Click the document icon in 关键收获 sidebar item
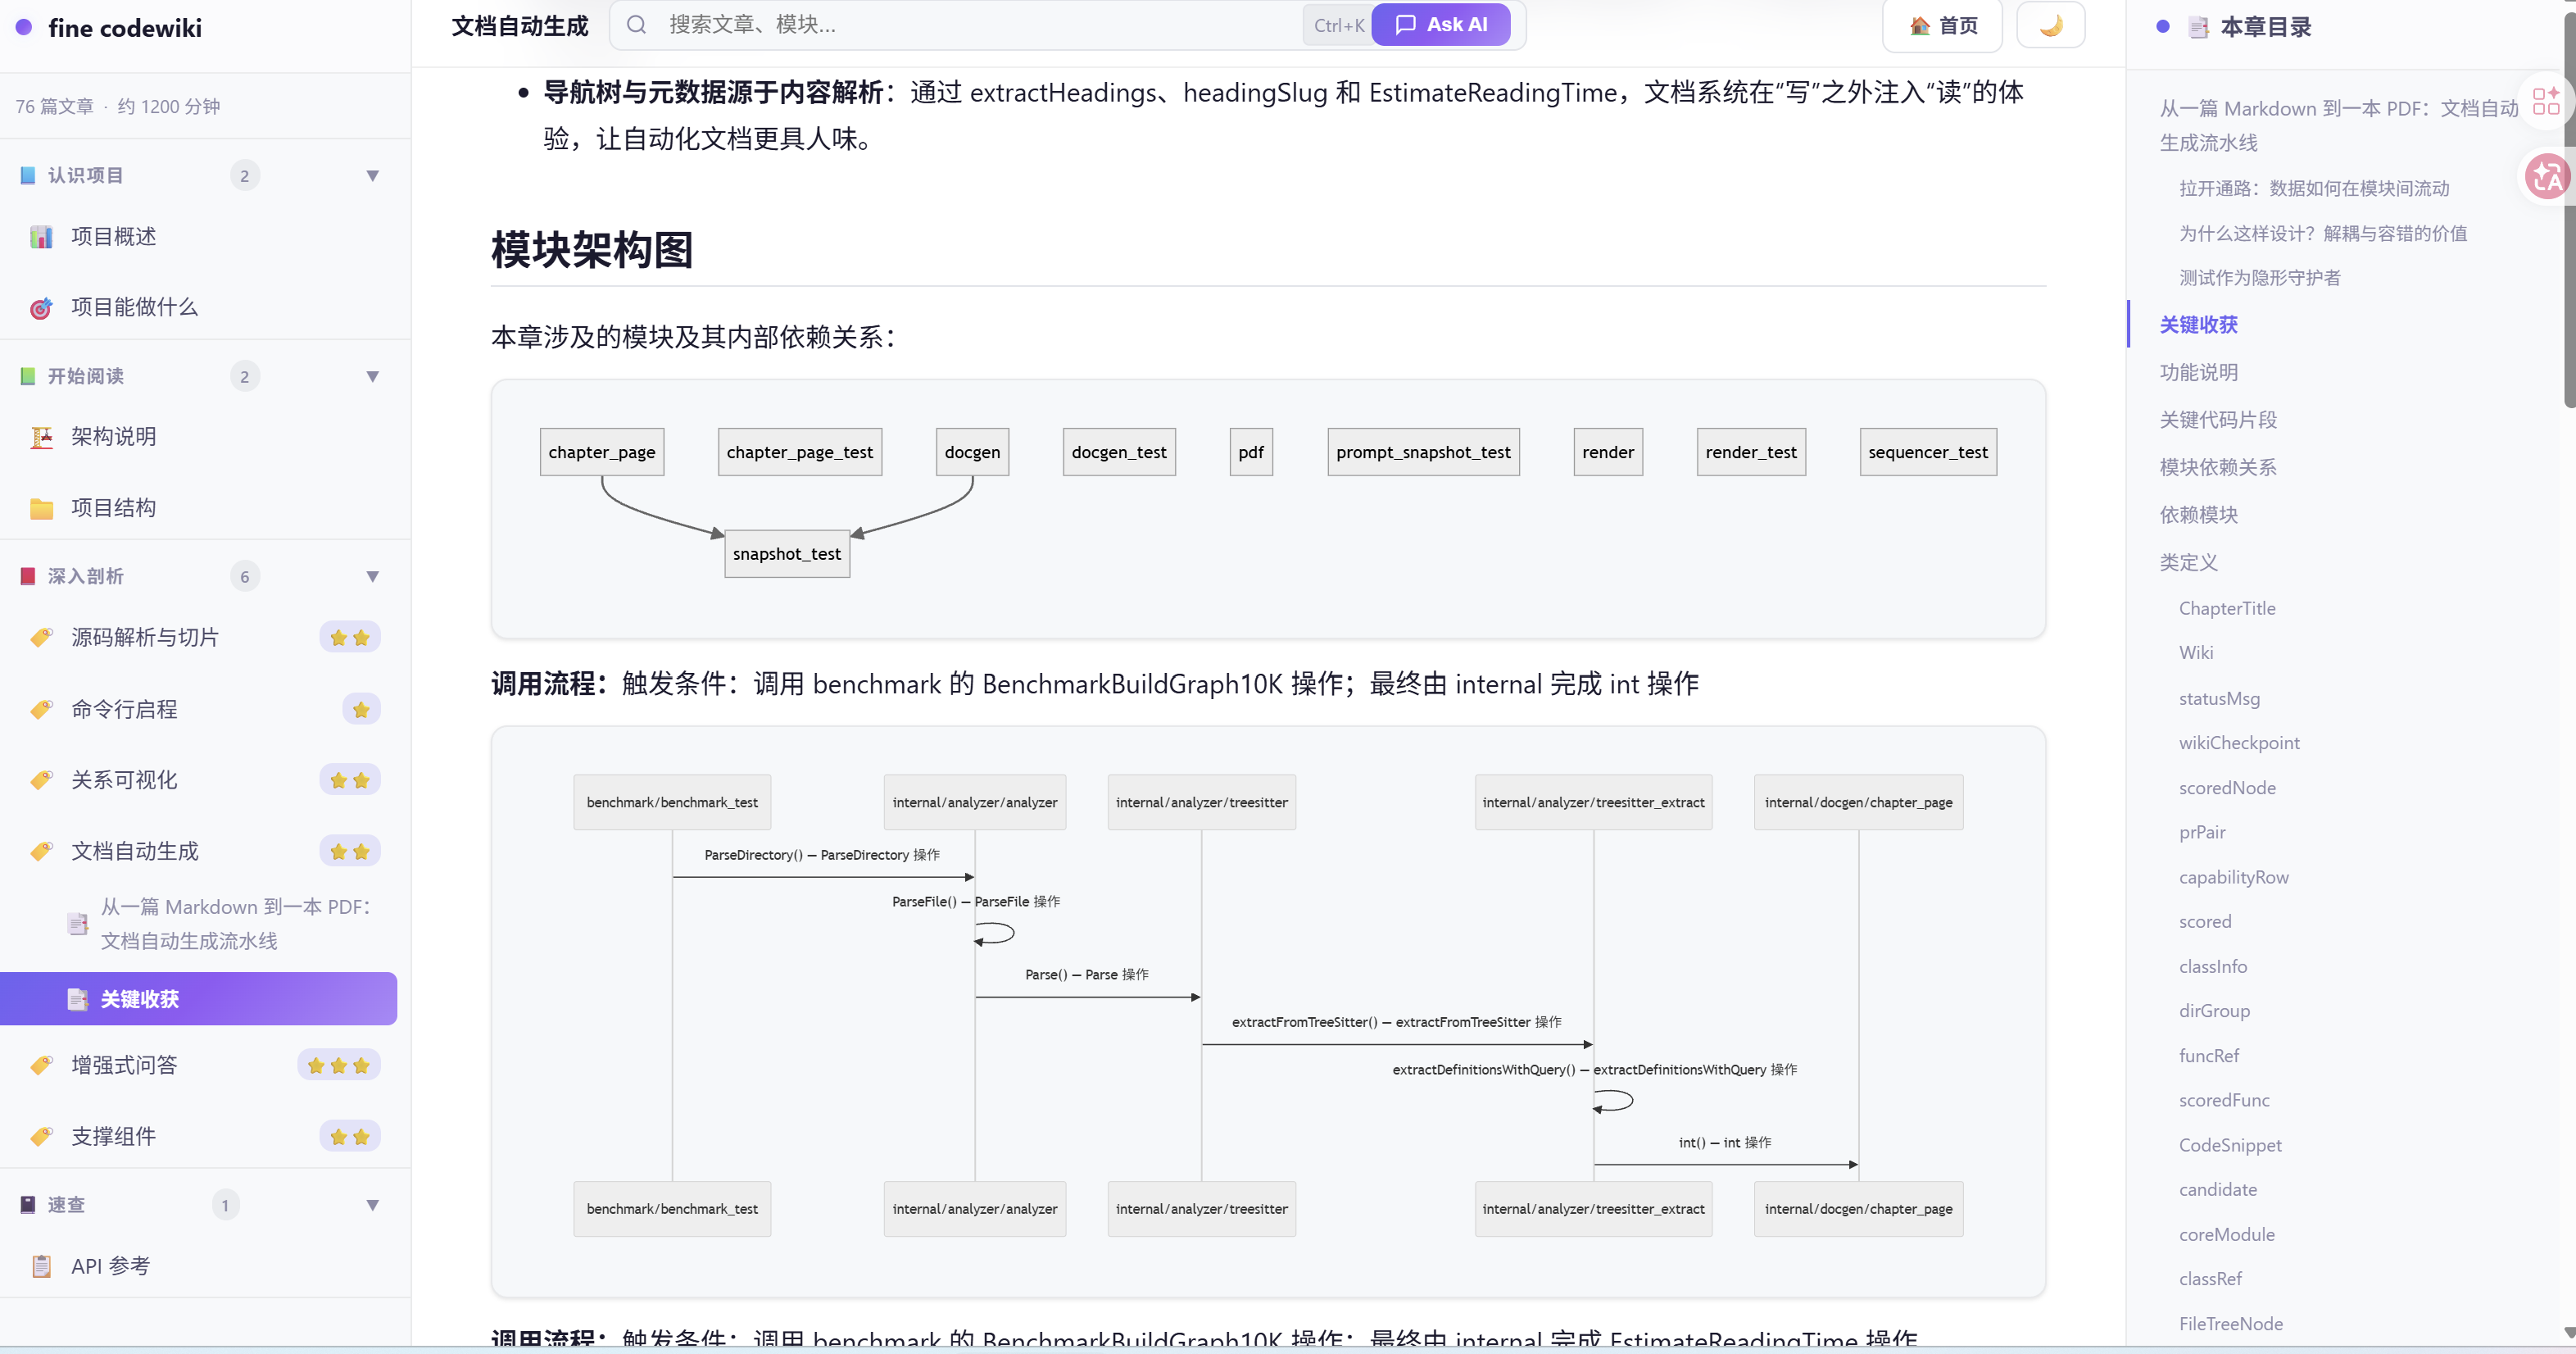Screen dimensions: 2576x1354 77,999
